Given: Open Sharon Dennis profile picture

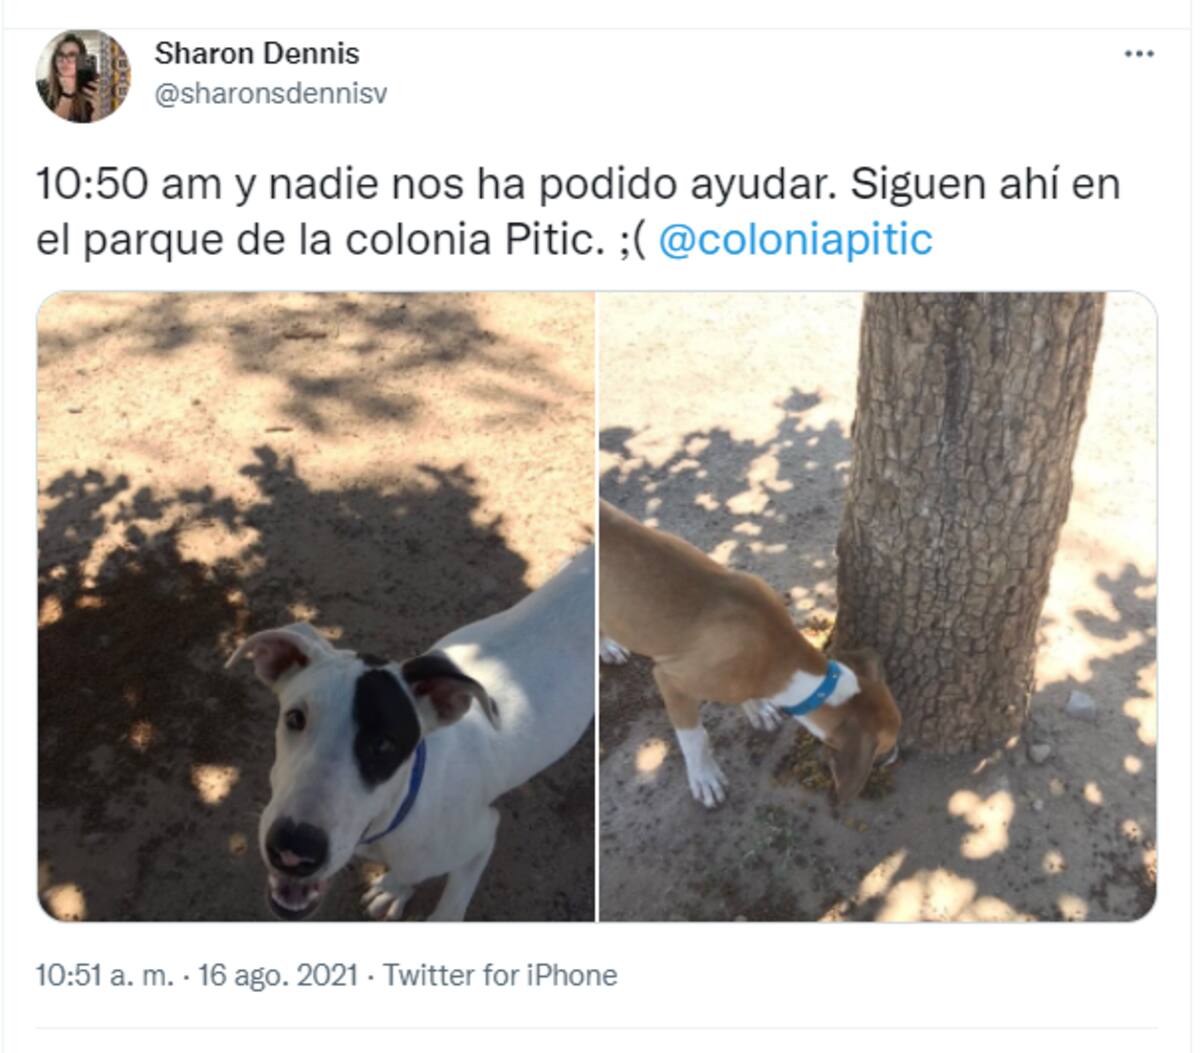Looking at the screenshot, I should click(x=83, y=76).
